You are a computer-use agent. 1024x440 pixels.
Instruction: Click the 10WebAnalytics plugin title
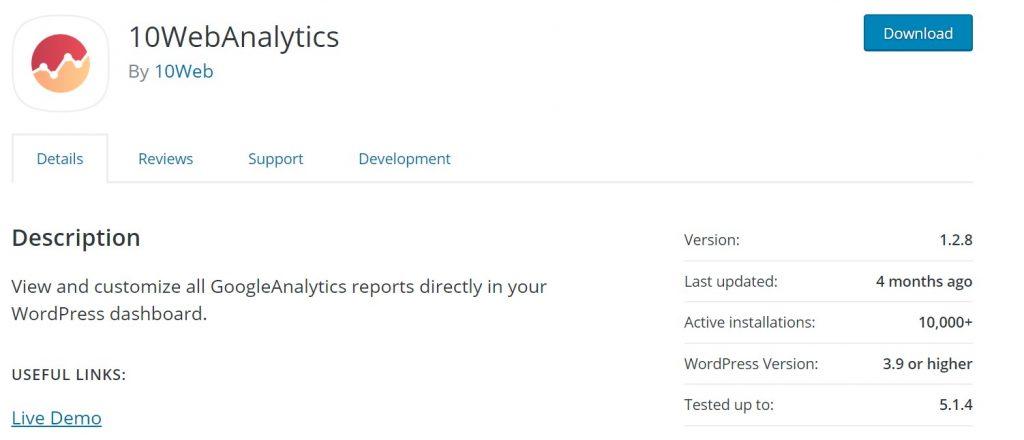click(233, 37)
